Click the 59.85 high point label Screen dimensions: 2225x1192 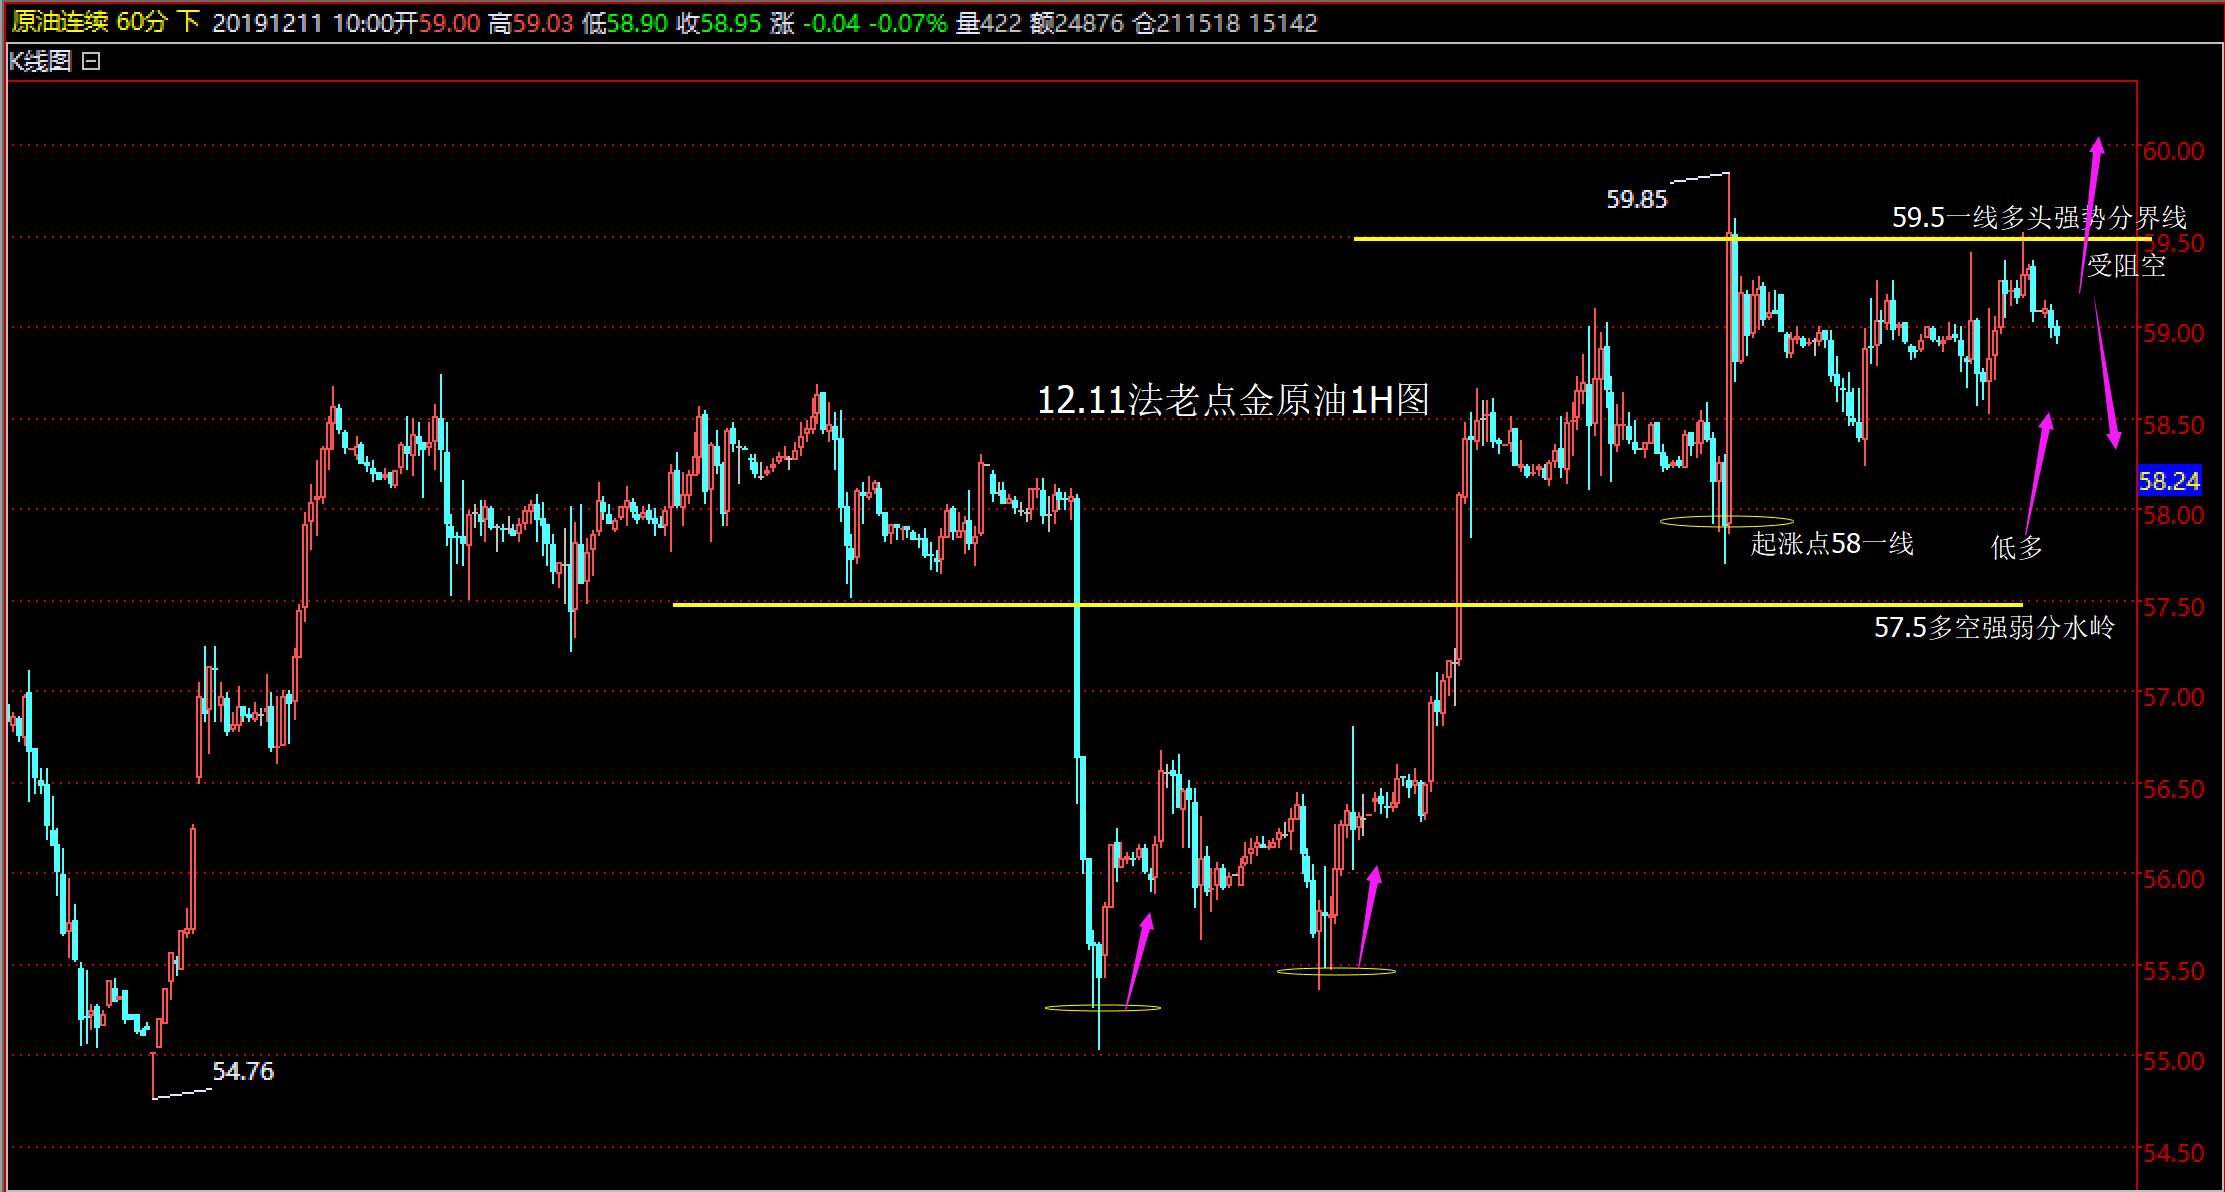(x=1637, y=200)
